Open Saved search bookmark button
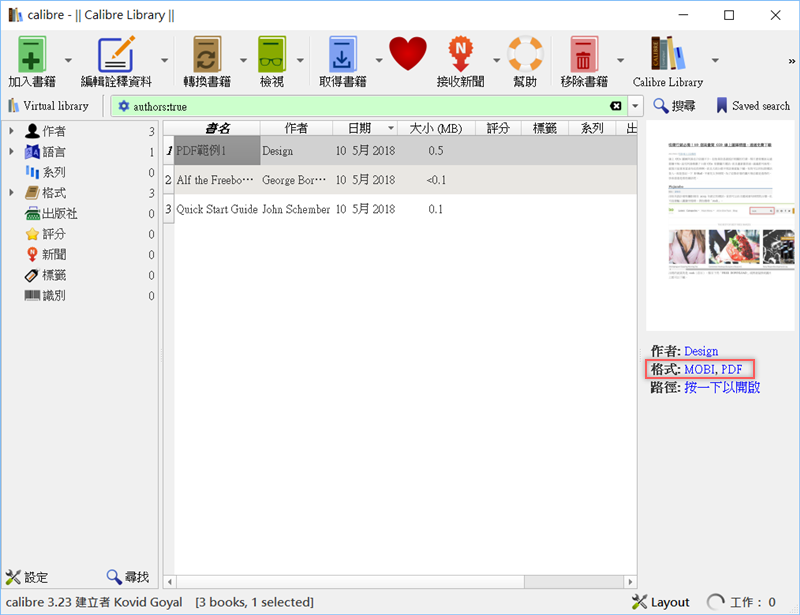Viewport: 800px width, 615px height. tap(753, 106)
